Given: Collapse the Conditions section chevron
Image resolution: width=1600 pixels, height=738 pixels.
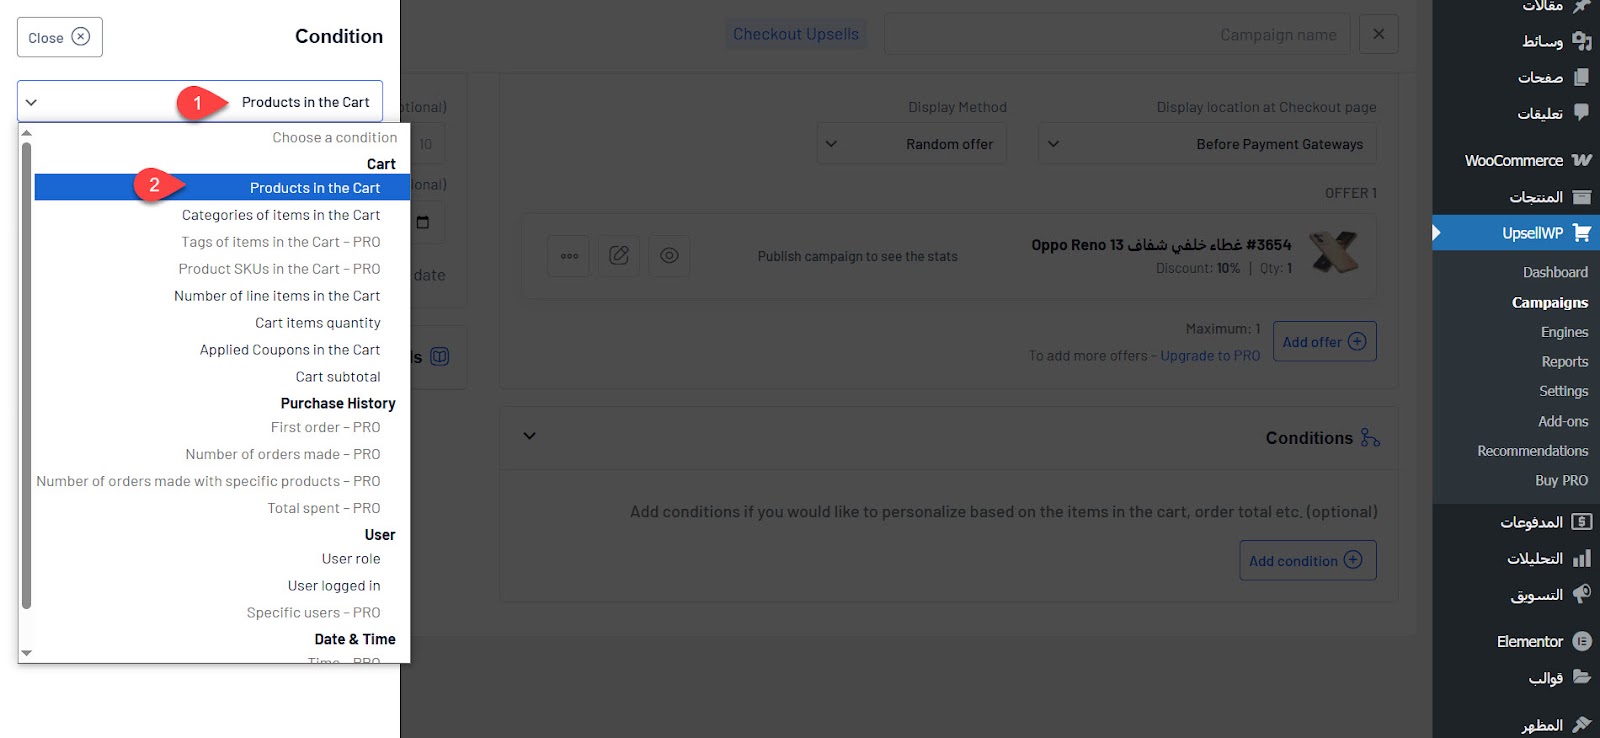Looking at the screenshot, I should 530,436.
